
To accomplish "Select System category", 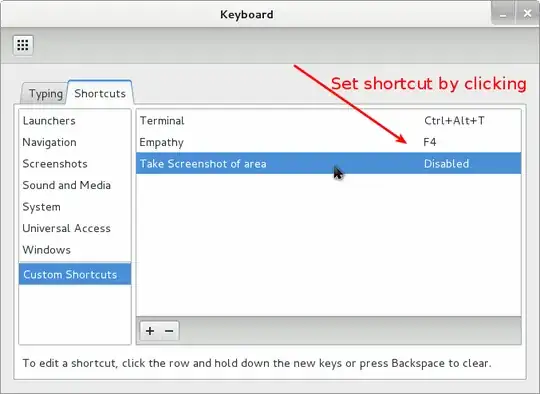I will [75, 207].
